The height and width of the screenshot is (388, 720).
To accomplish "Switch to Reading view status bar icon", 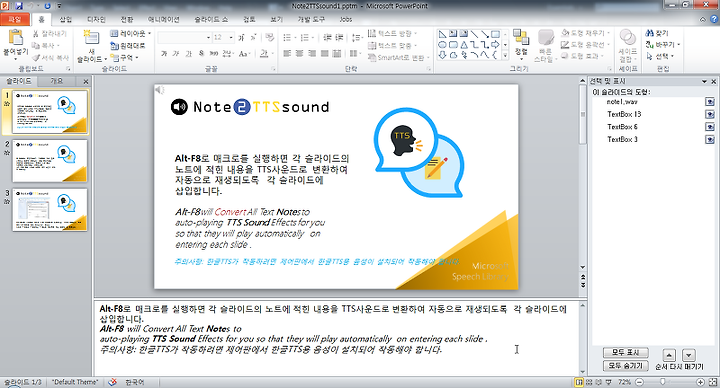I will 599,382.
